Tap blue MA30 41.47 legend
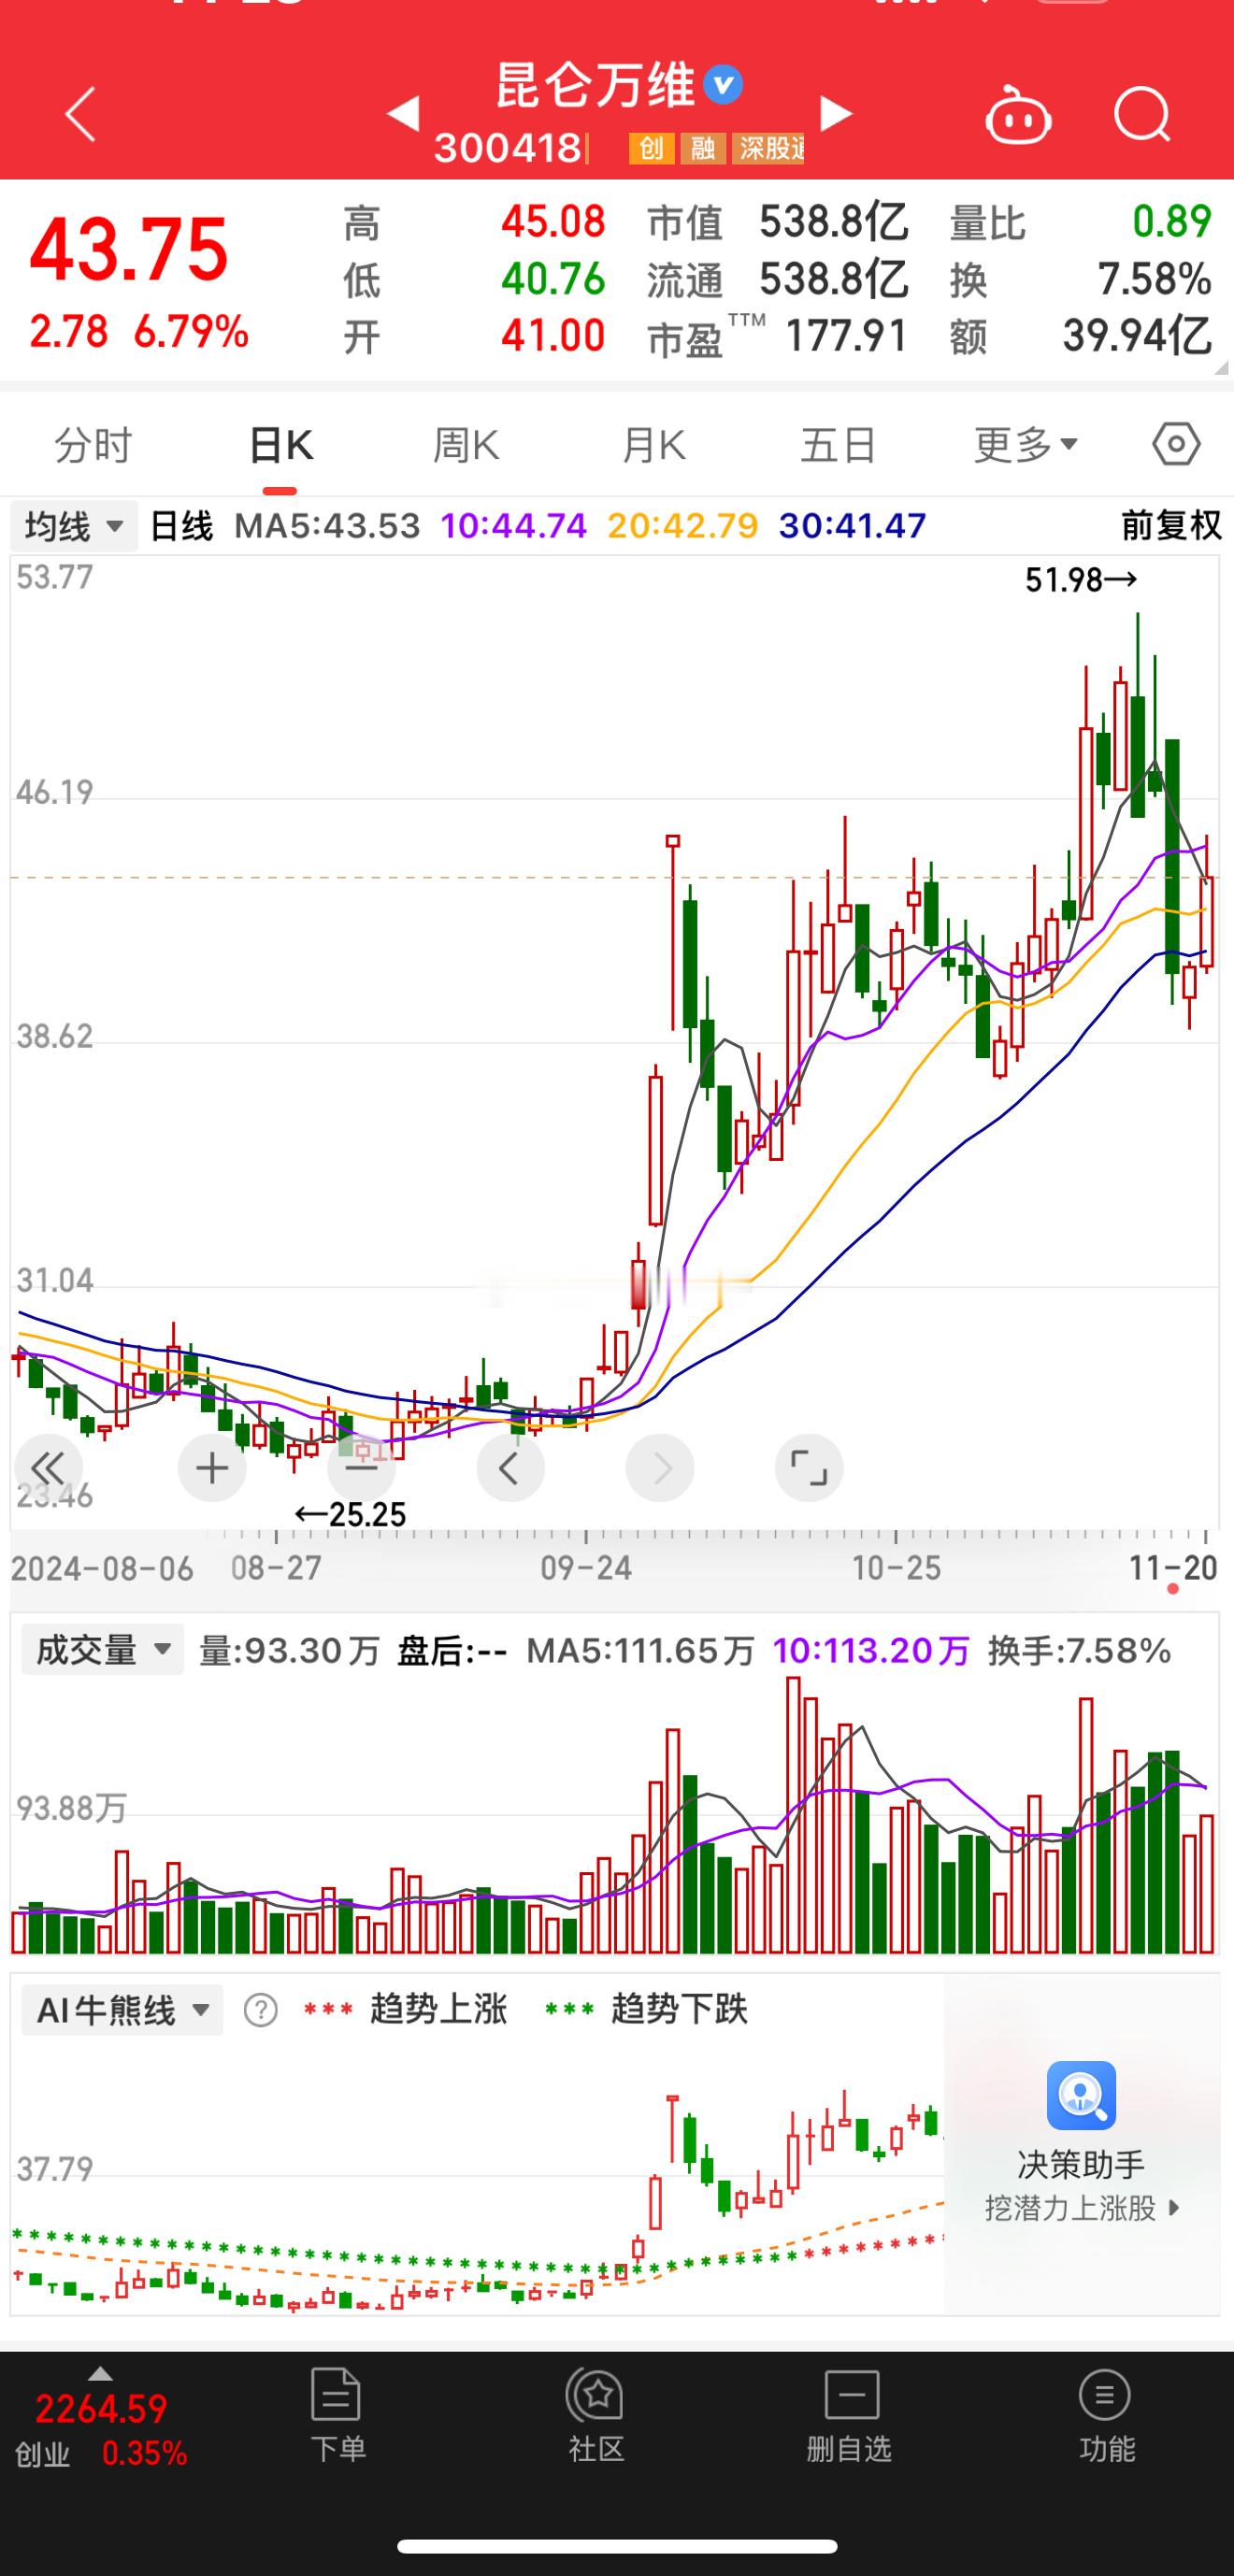The image size is (1234, 2576). 853,526
